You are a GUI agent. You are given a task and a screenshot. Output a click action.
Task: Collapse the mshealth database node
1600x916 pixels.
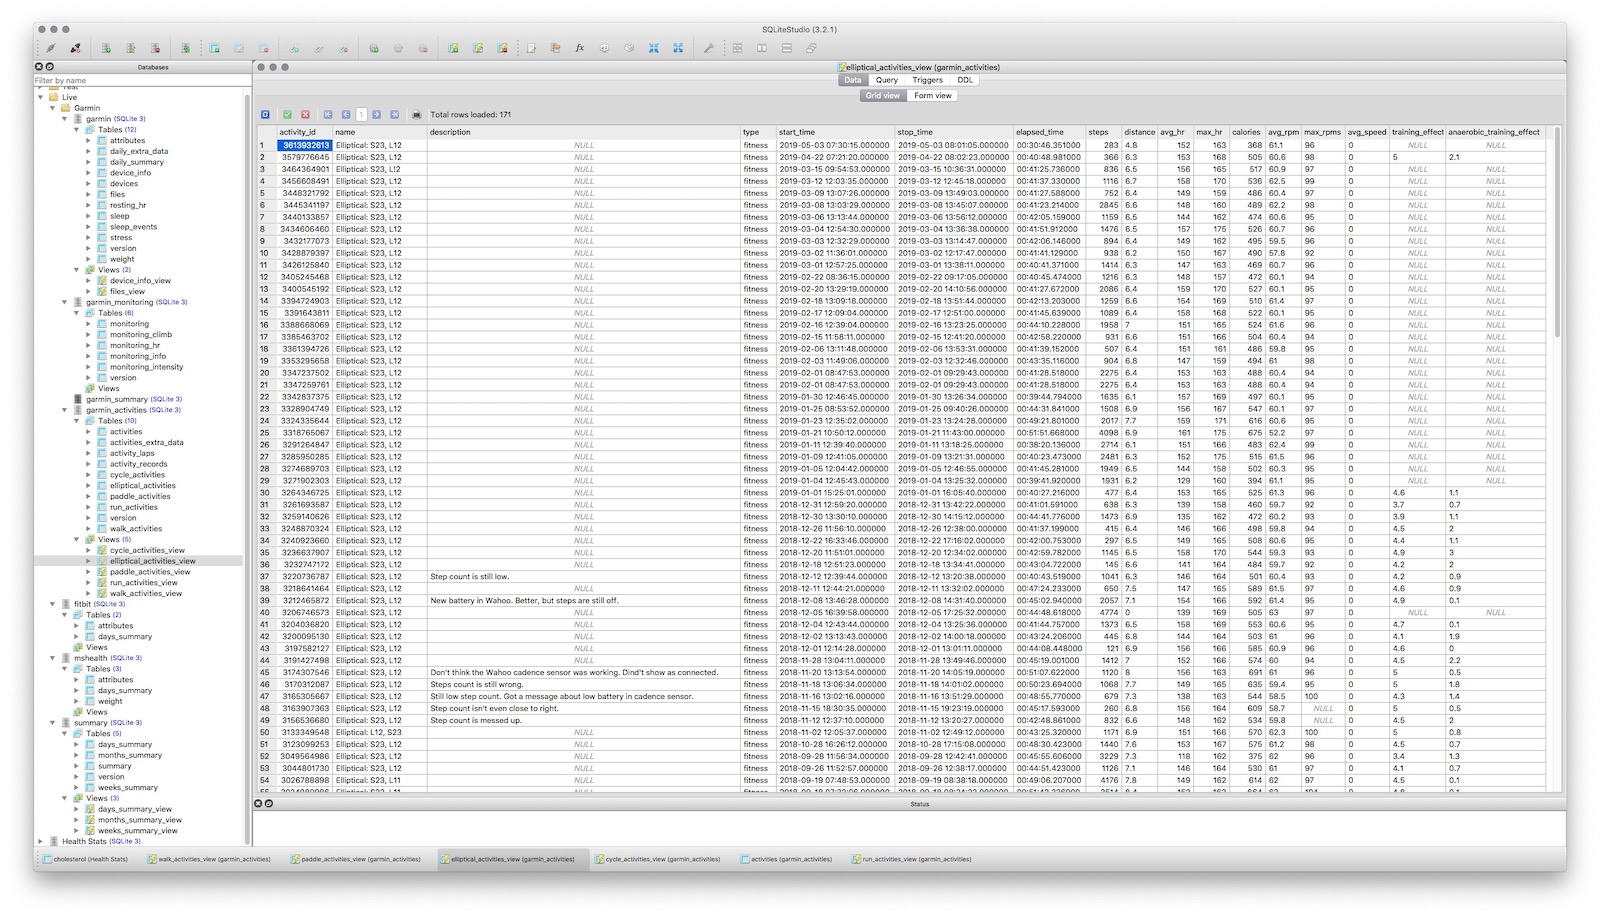pyautogui.click(x=53, y=658)
